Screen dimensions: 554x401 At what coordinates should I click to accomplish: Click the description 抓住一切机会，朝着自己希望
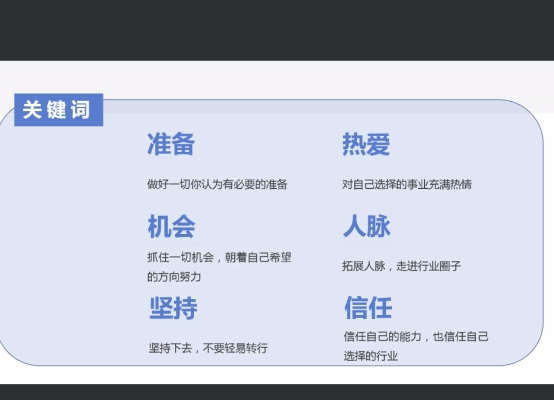[x=219, y=257]
